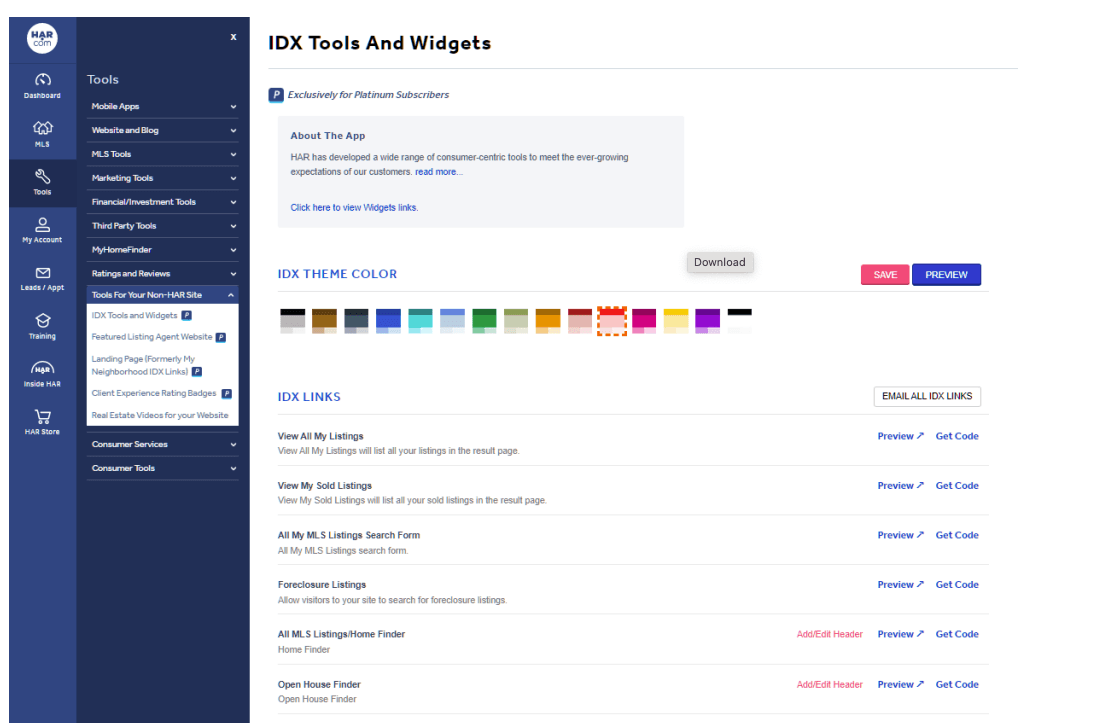Get Code for All MLS Listings/Home Finder
1116x723 pixels.
[957, 634]
